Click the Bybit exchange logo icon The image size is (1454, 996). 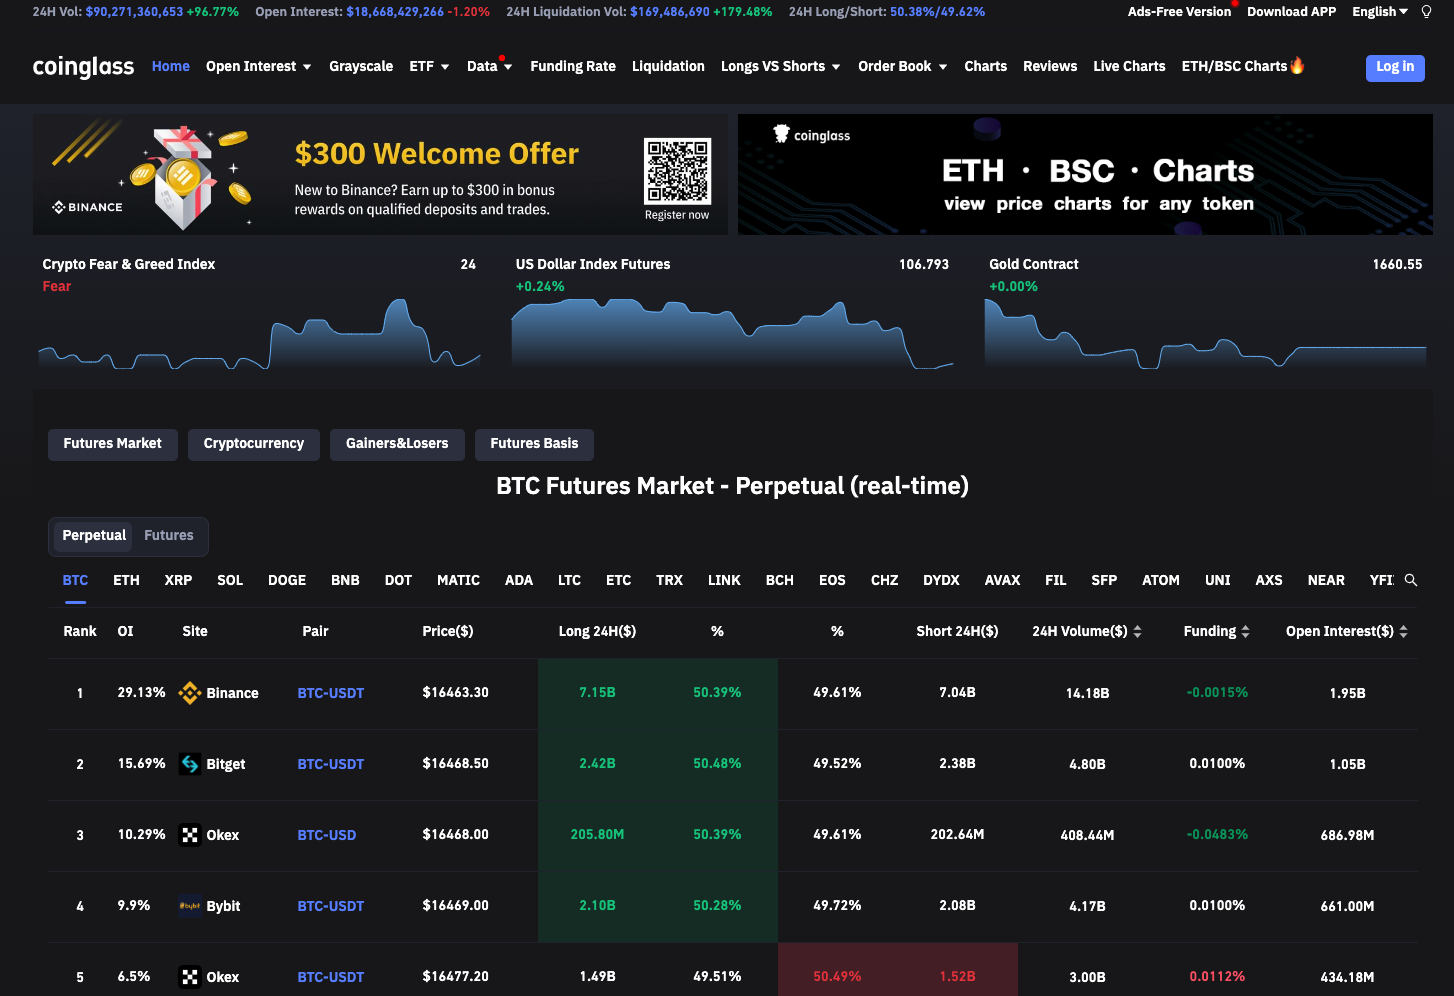tap(189, 906)
